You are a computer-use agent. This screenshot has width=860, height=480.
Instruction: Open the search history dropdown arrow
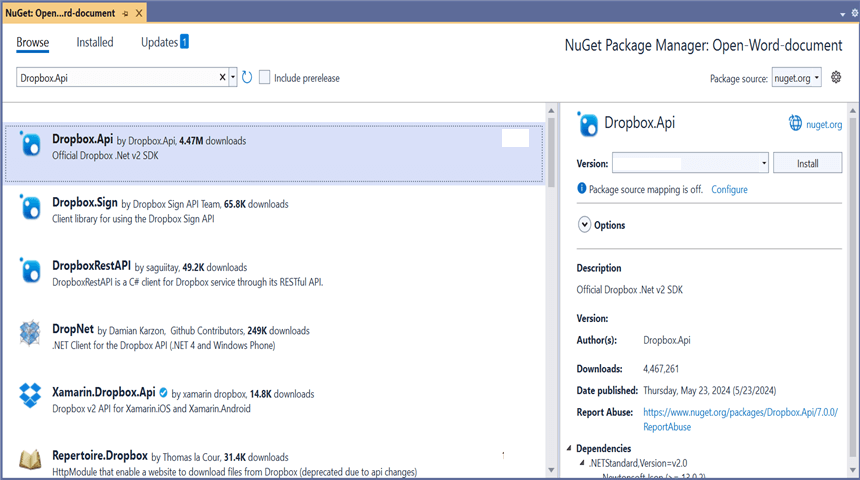coord(233,77)
